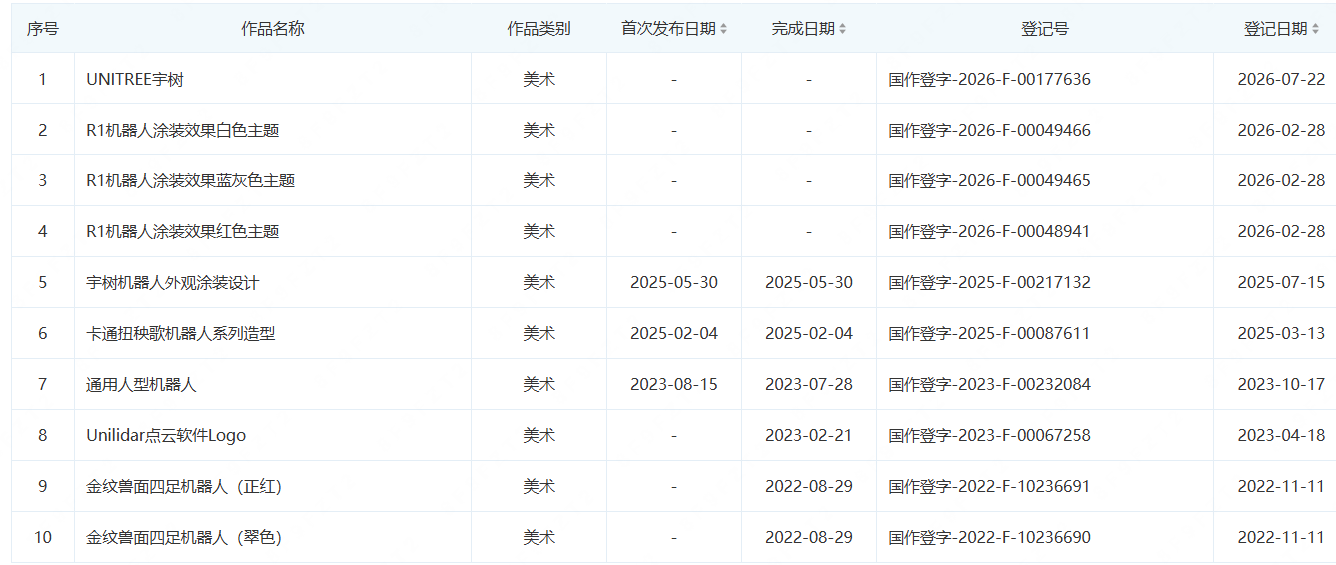Select 金纹兽面四足机器人（正红）work name
Image resolution: width=1336 pixels, height=565 pixels.
tap(185, 486)
